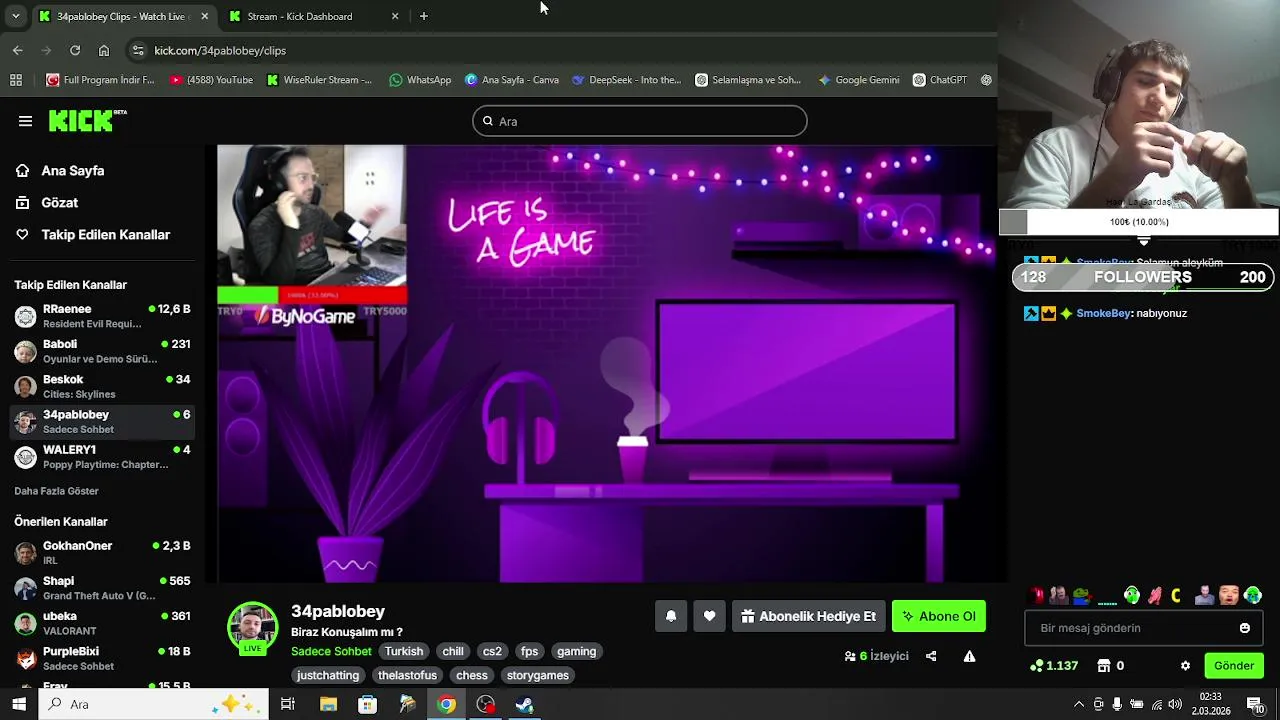
Task: Open ubeka recommended channel
Action: pos(102,623)
